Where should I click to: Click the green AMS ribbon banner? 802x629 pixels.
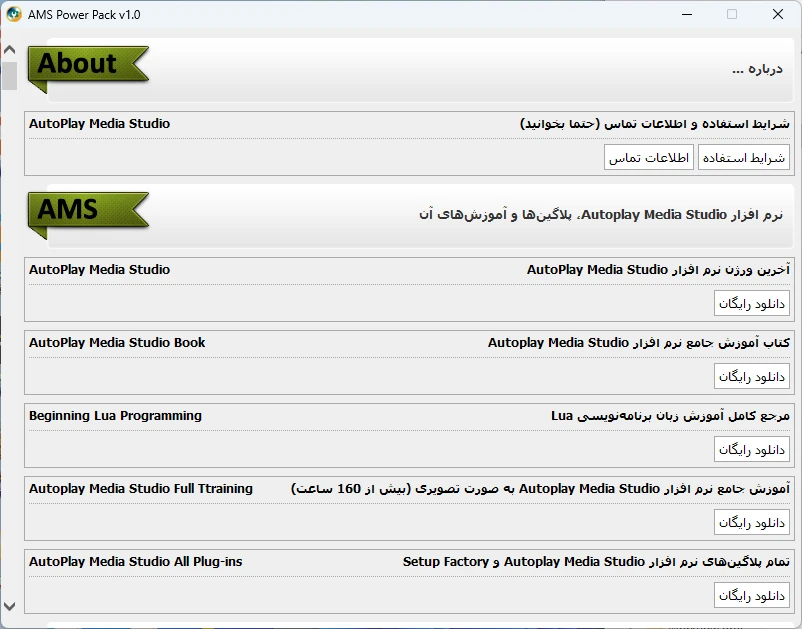point(86,211)
